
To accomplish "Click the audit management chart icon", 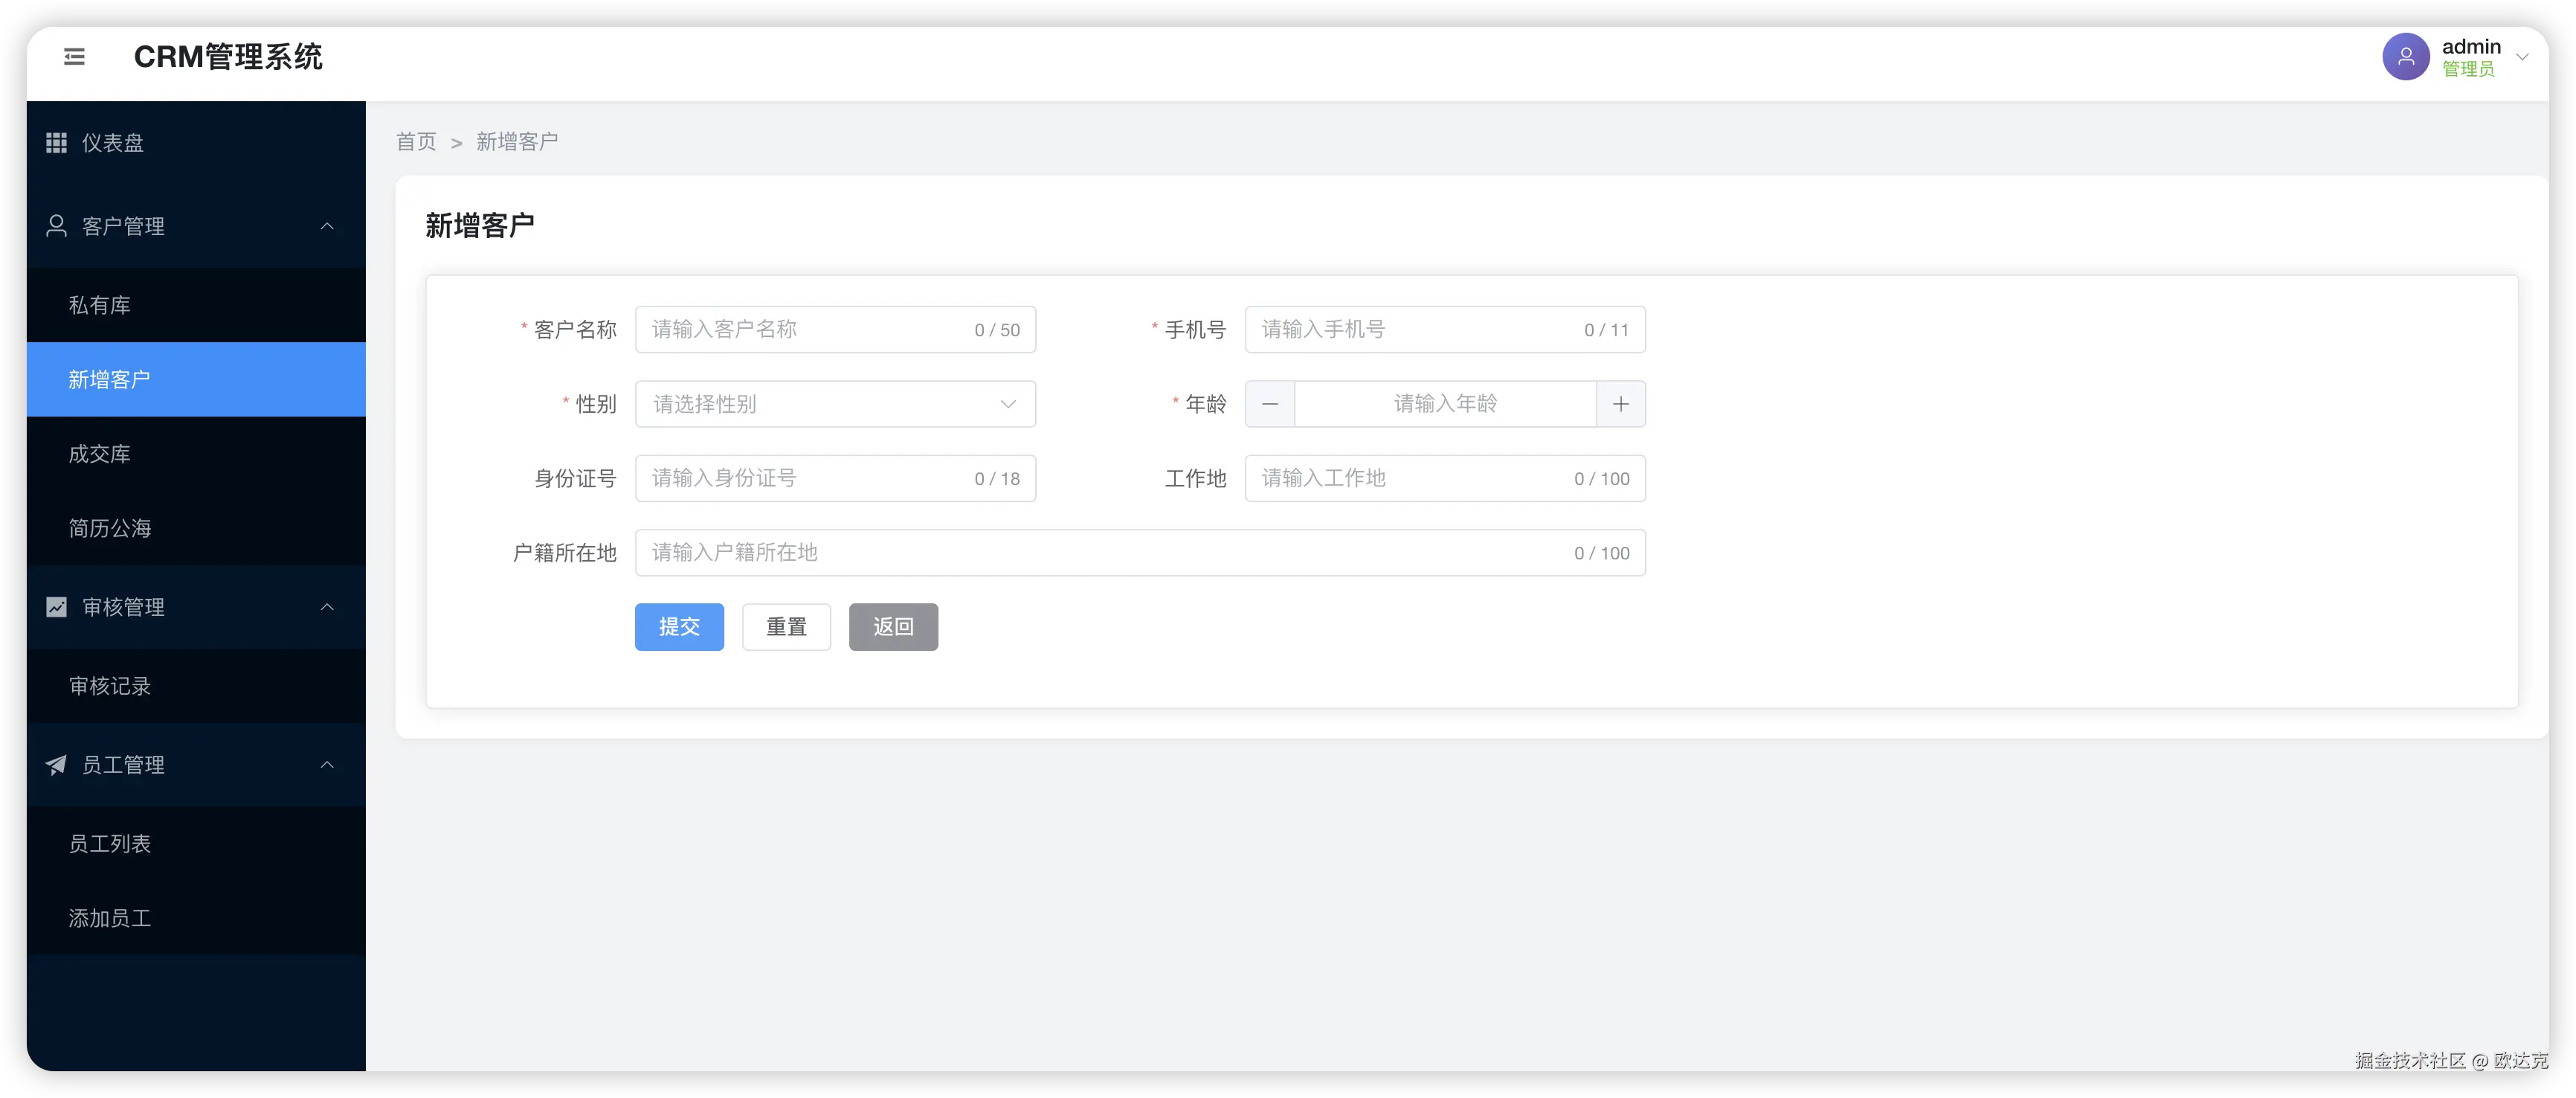I will 56,607.
